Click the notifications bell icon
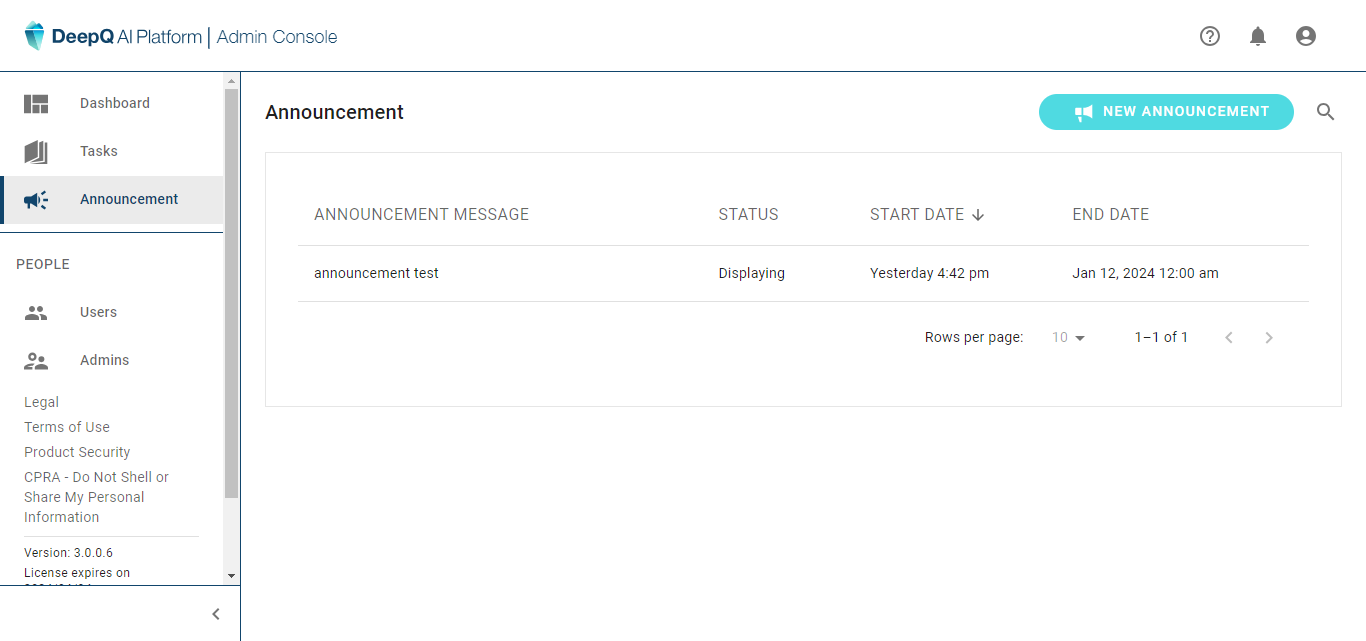This screenshot has height=641, width=1366. 1258,36
